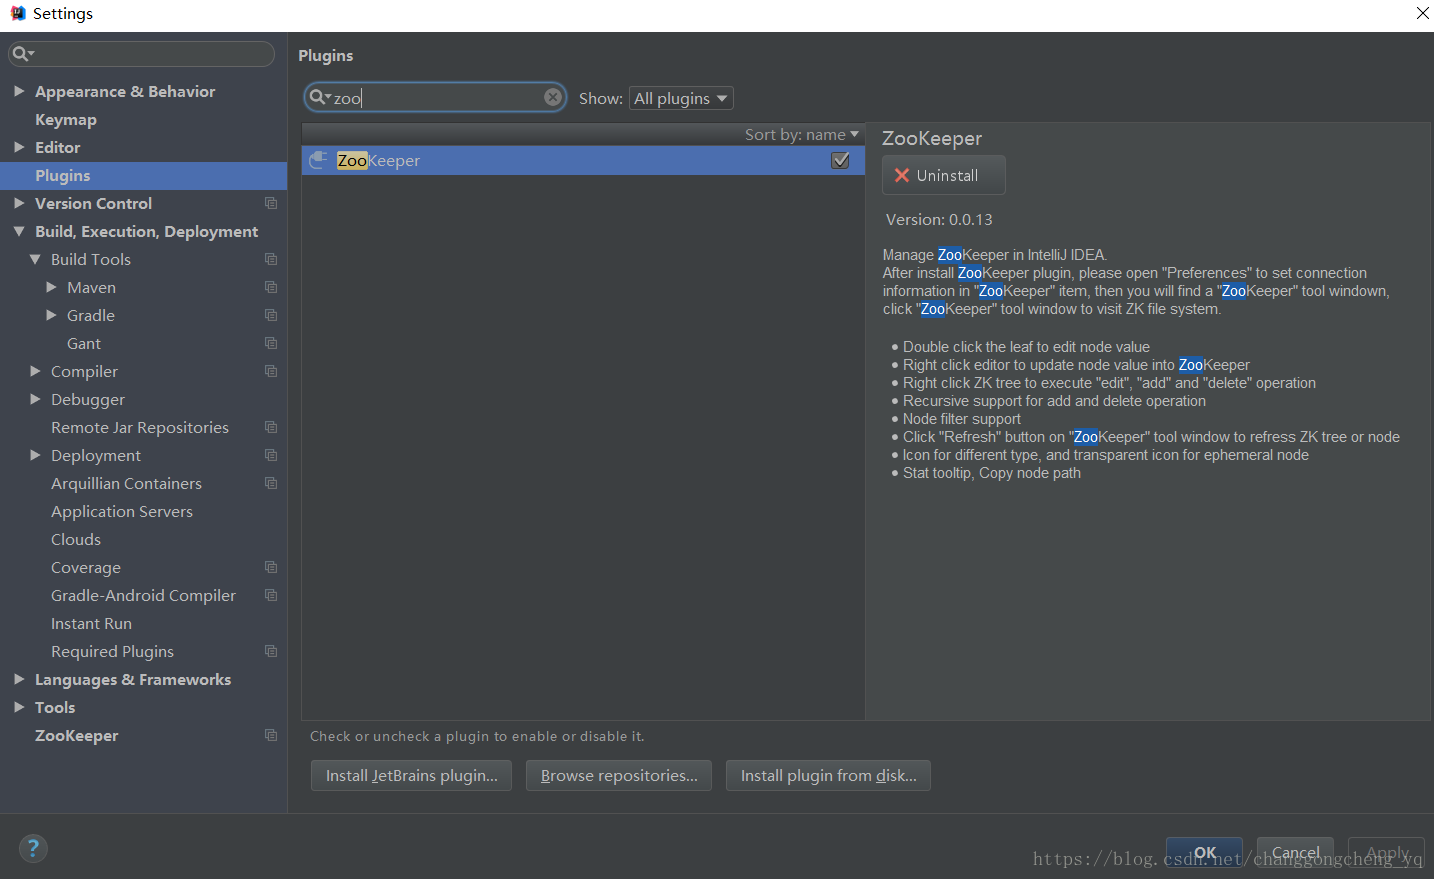Click project-level icon beside Arquillian Containers
1434x879 pixels.
[270, 483]
